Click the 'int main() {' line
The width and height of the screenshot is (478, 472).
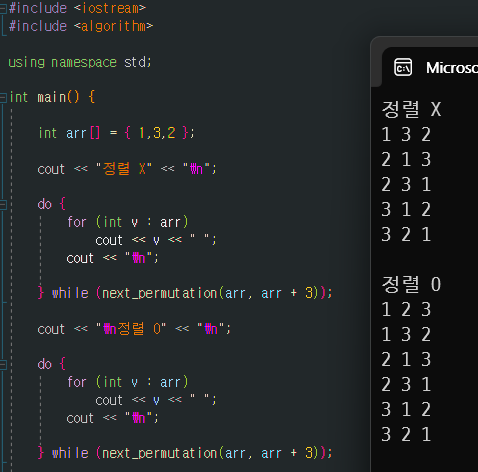(52, 97)
